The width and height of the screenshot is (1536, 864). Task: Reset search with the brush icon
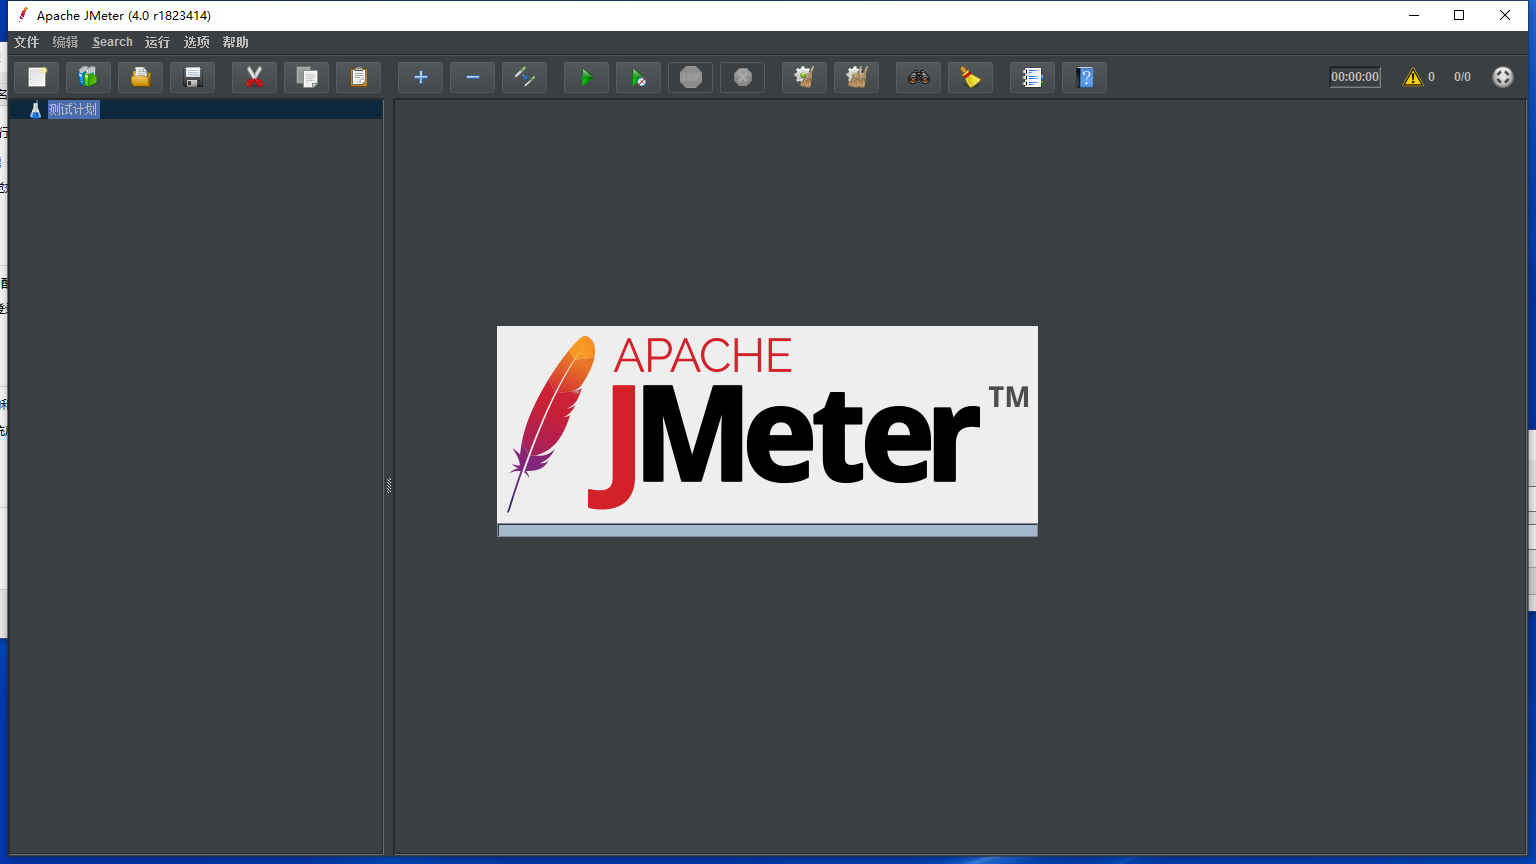coord(971,77)
